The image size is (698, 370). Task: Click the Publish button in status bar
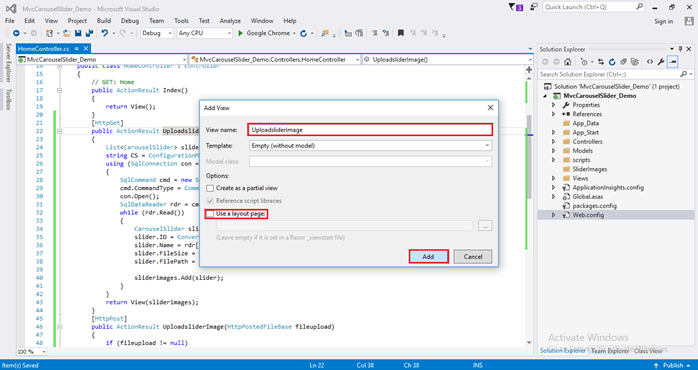(x=674, y=366)
